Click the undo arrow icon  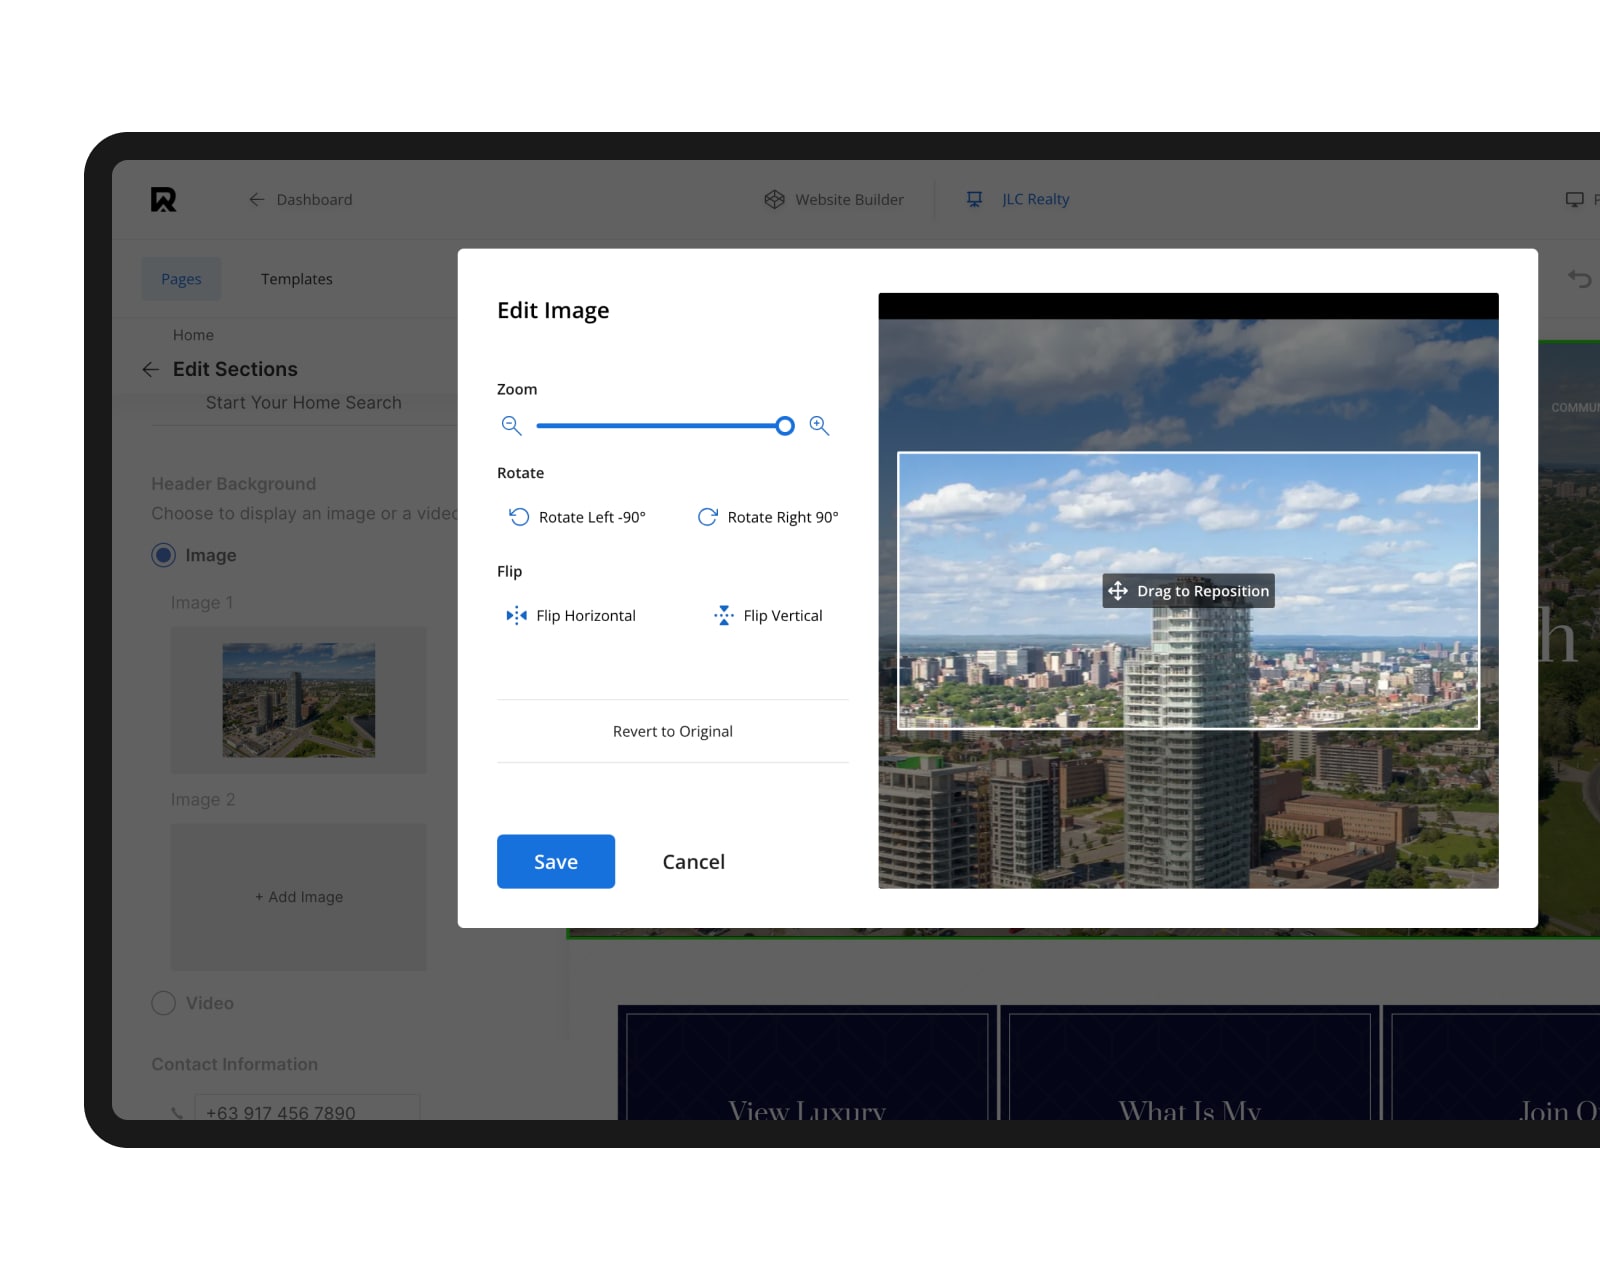click(1579, 279)
